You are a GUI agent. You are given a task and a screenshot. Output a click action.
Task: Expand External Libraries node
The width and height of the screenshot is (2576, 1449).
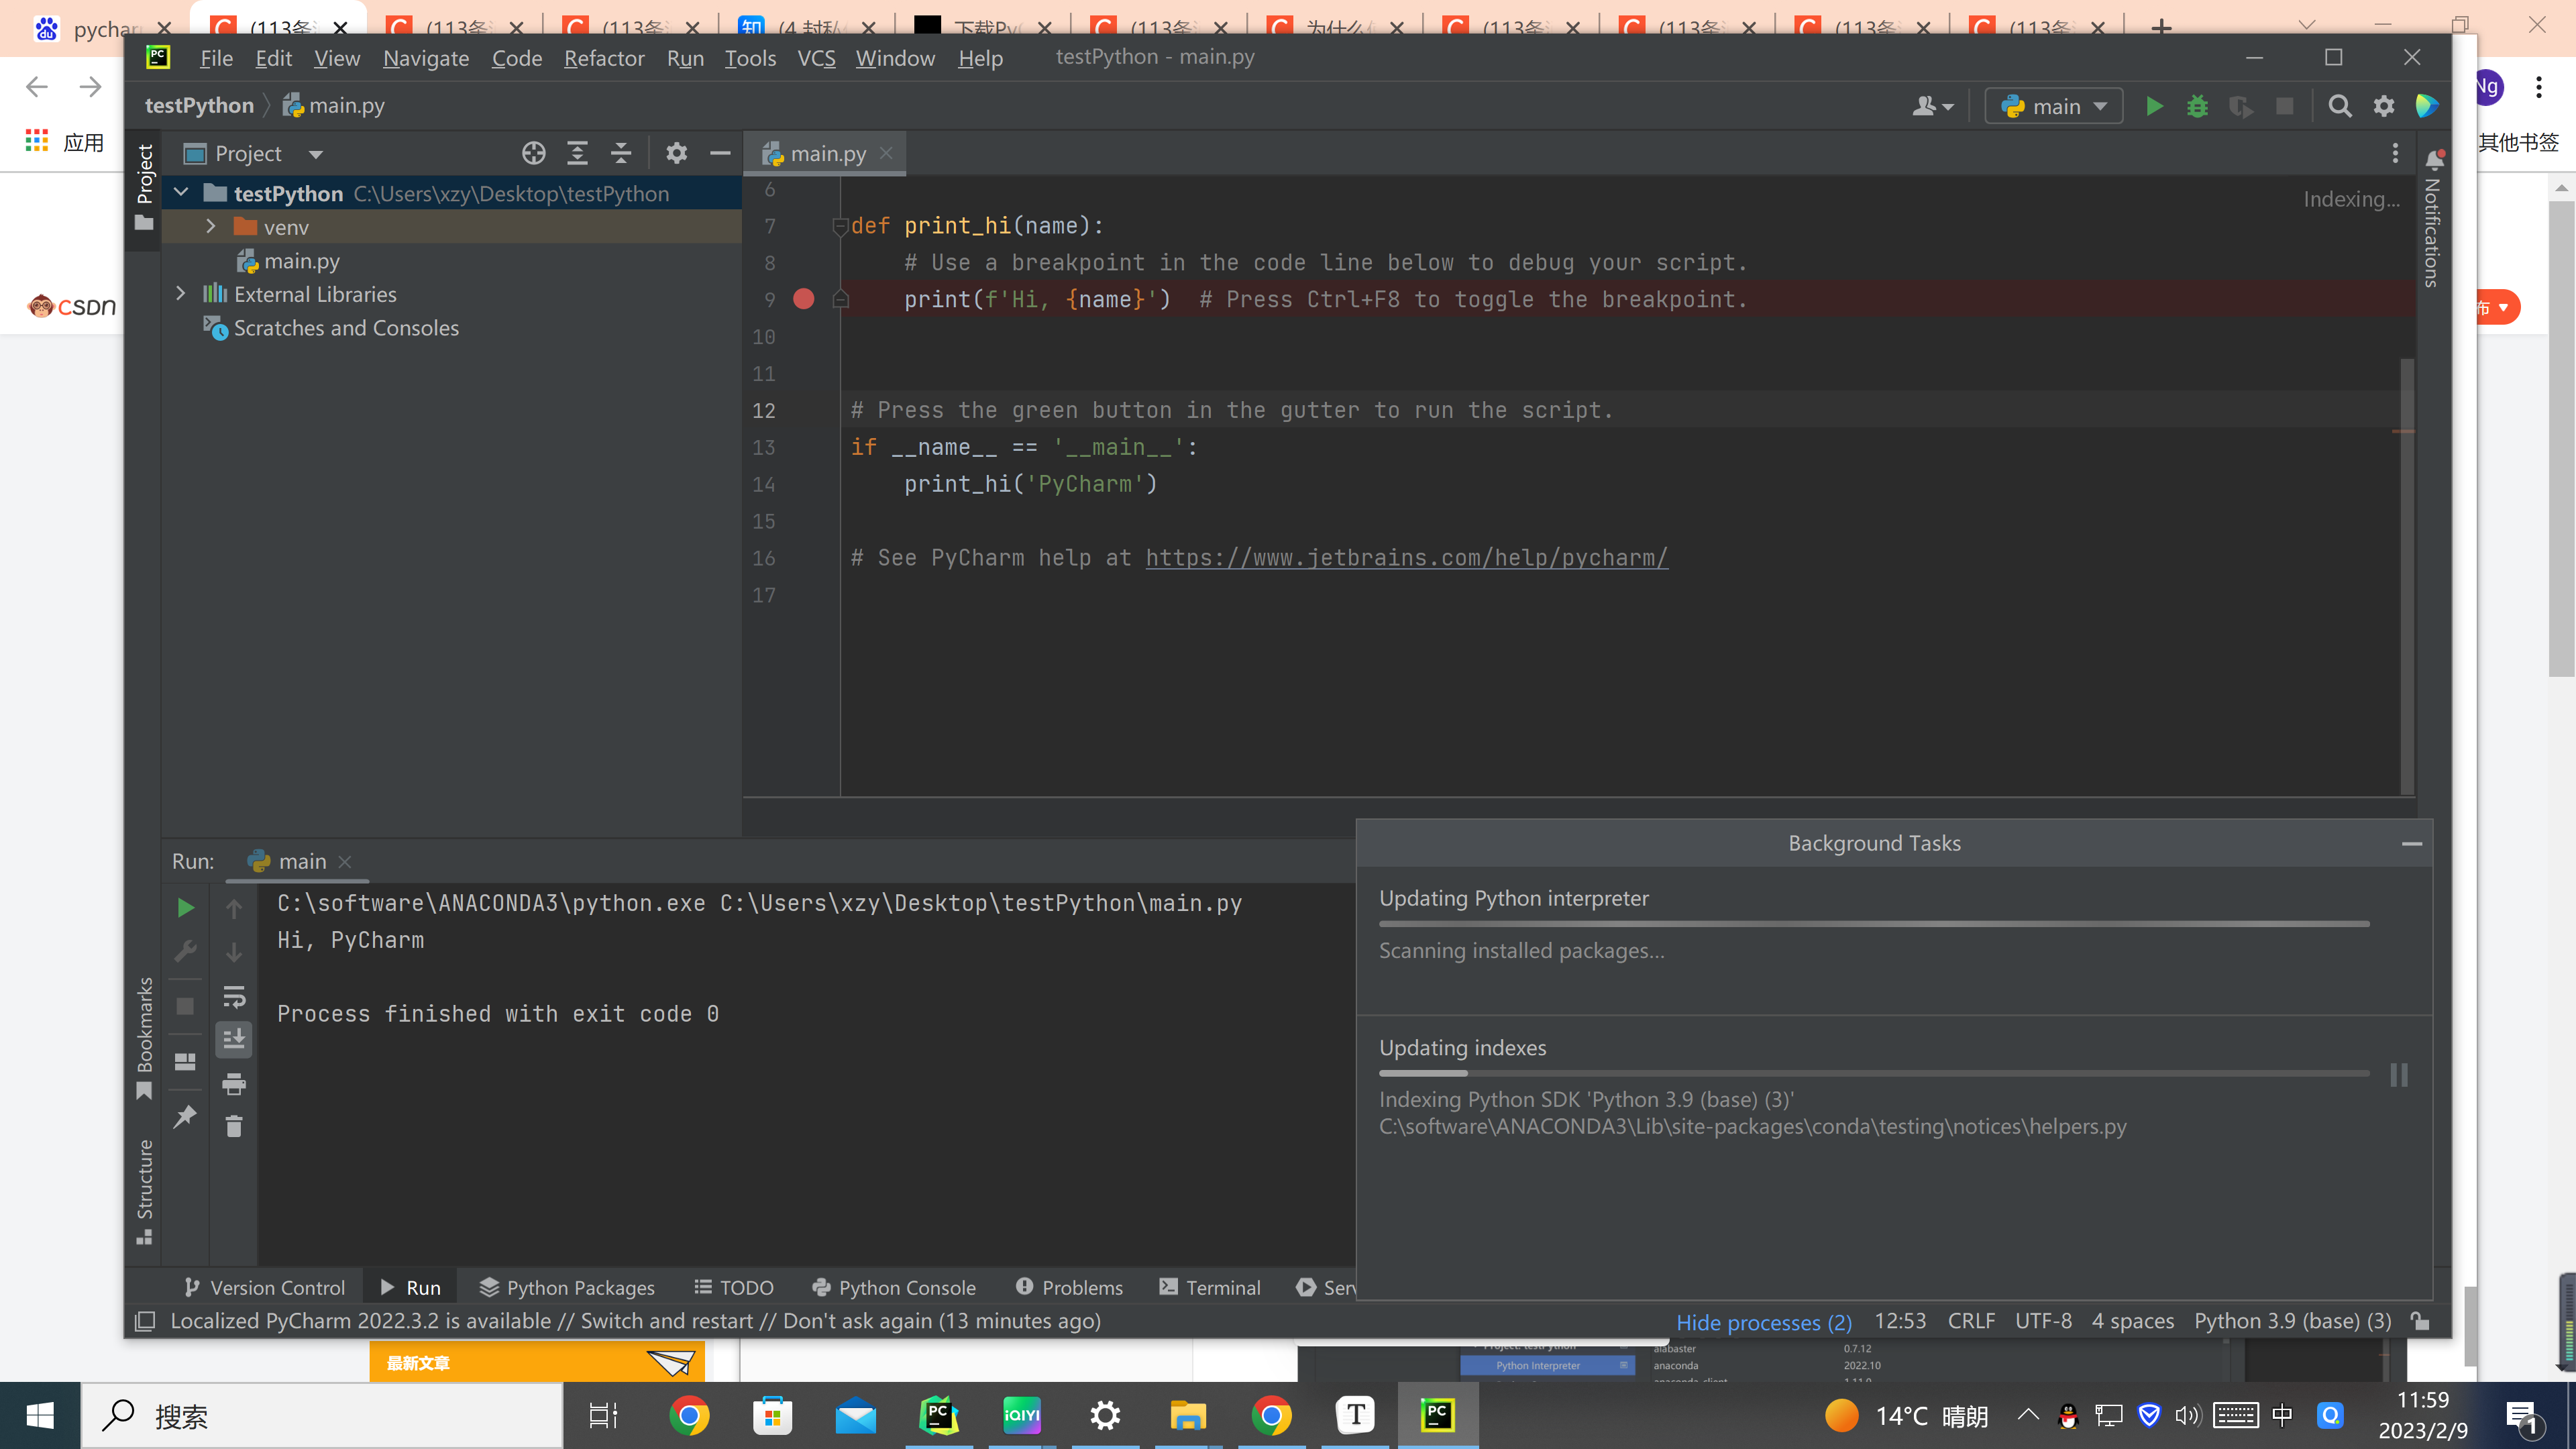pyautogui.click(x=181, y=294)
